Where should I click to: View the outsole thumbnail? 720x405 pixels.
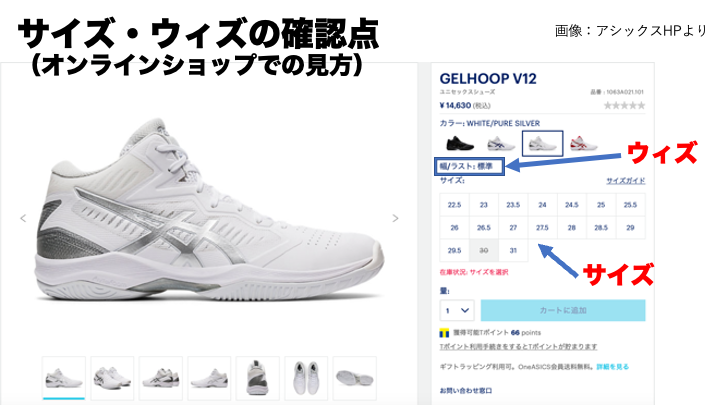point(354,377)
